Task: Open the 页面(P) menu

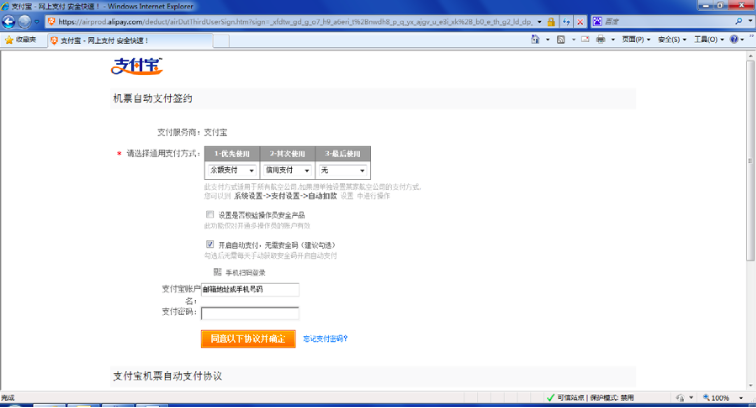Action: point(636,40)
